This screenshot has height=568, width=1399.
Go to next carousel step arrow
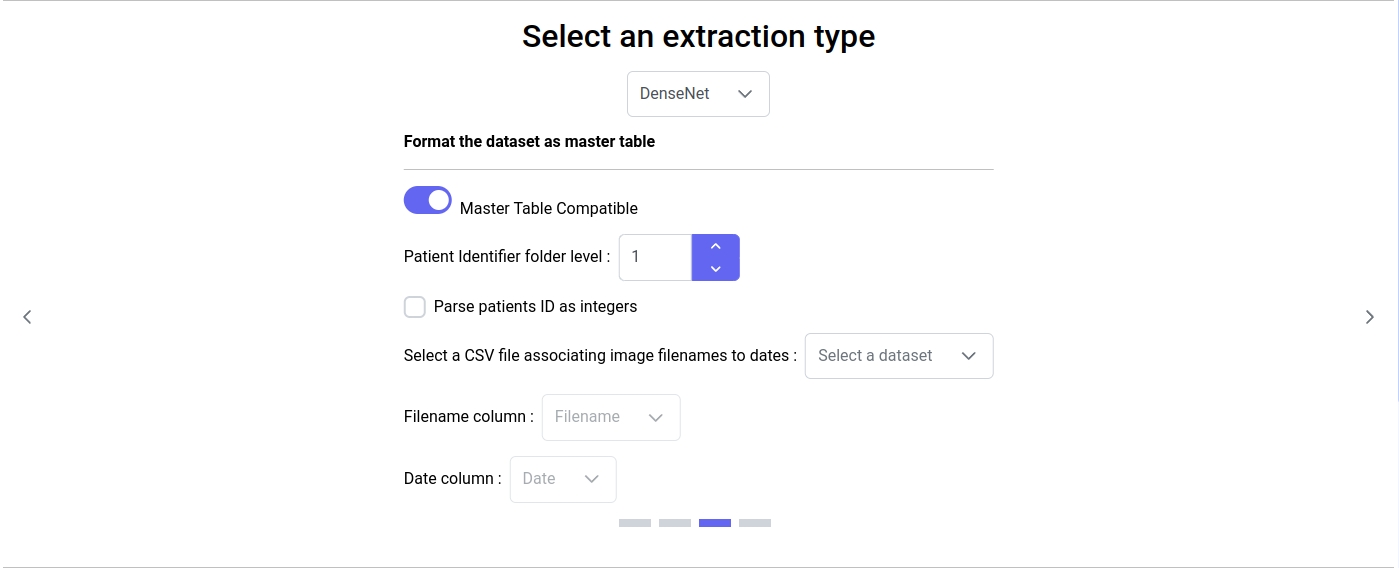pos(1370,317)
